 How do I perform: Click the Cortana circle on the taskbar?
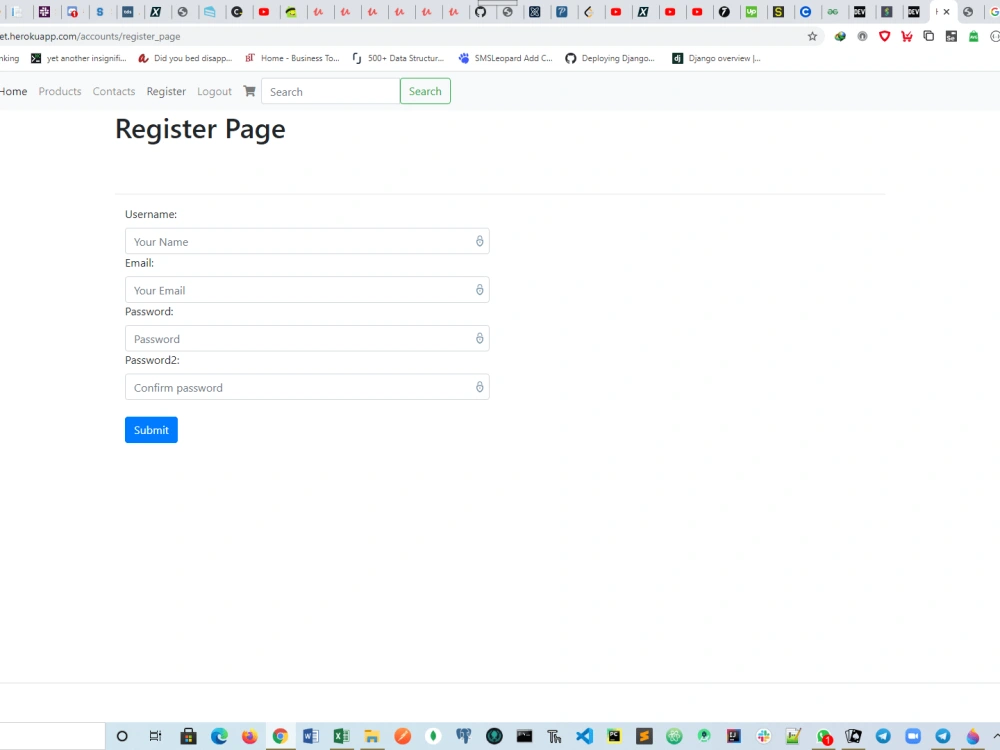(x=122, y=736)
